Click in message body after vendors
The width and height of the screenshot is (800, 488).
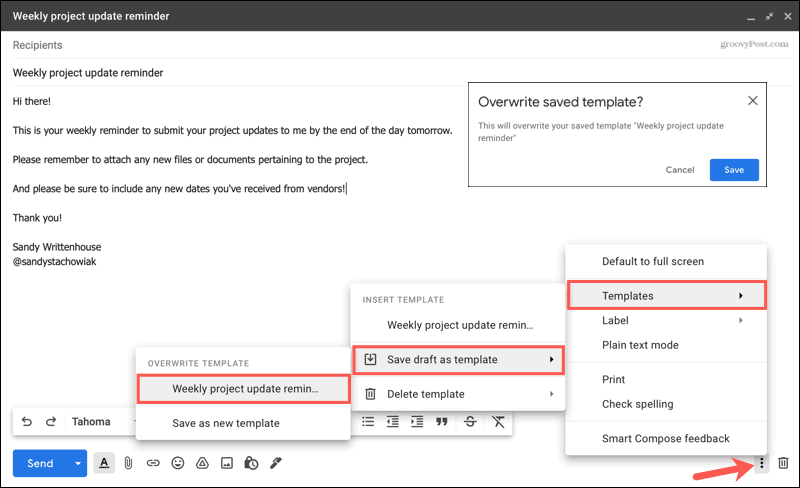click(346, 189)
